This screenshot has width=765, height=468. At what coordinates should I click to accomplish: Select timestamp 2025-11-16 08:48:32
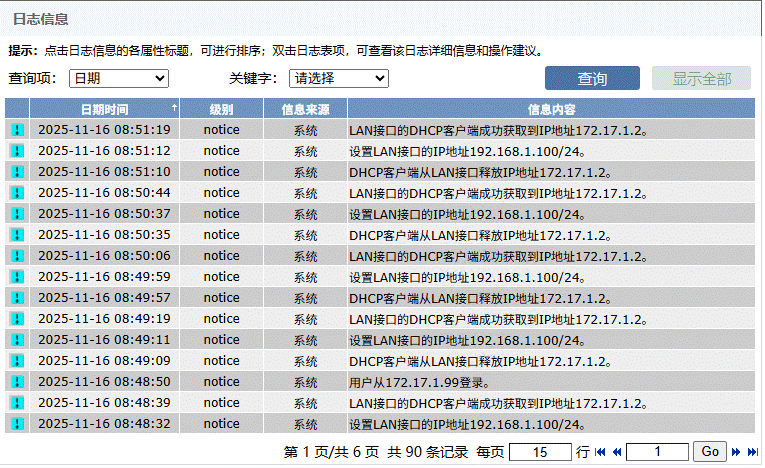click(104, 424)
